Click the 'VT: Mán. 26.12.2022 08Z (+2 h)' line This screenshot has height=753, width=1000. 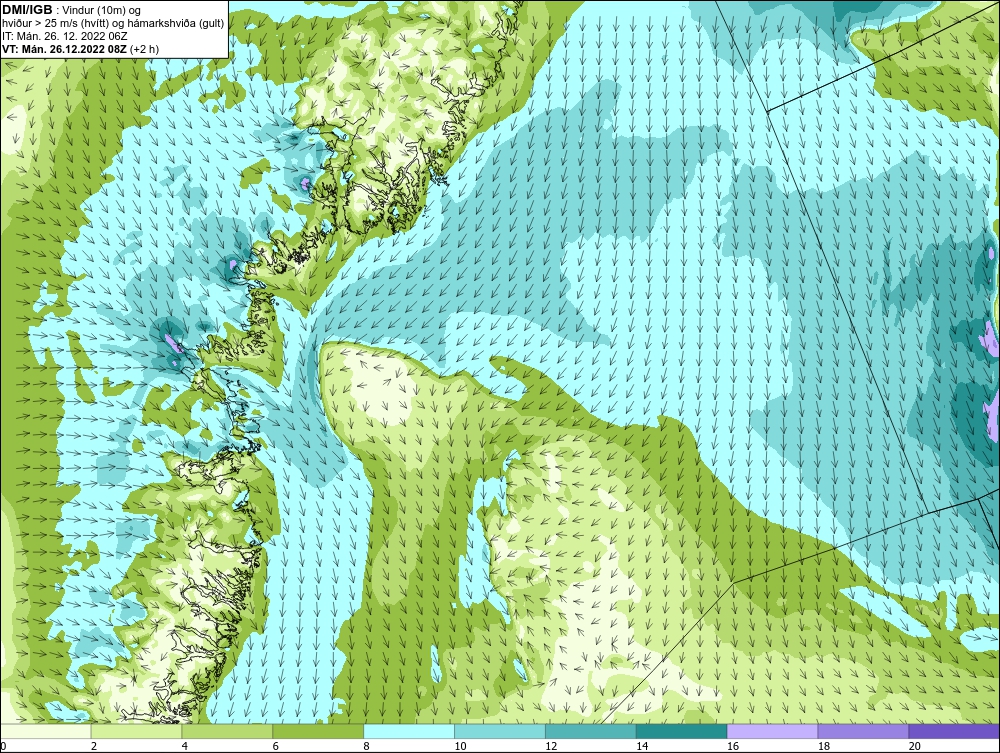point(80,48)
